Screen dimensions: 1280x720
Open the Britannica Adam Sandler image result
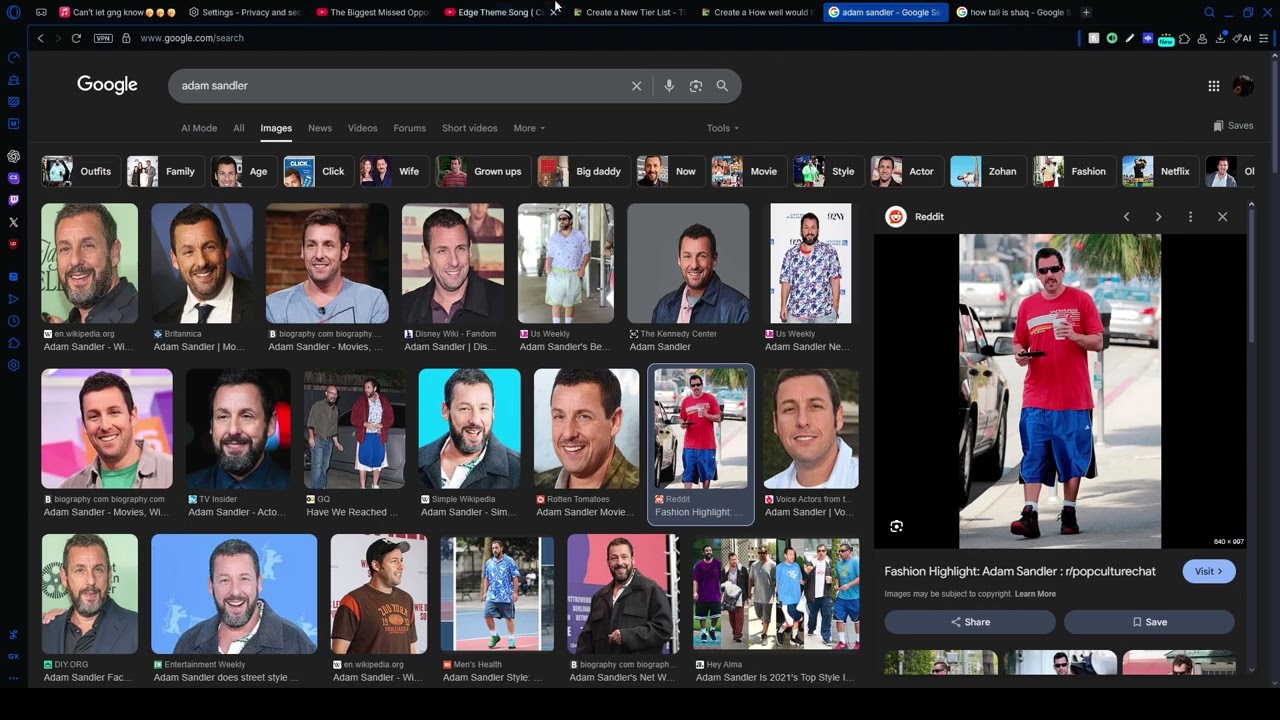[x=202, y=264]
